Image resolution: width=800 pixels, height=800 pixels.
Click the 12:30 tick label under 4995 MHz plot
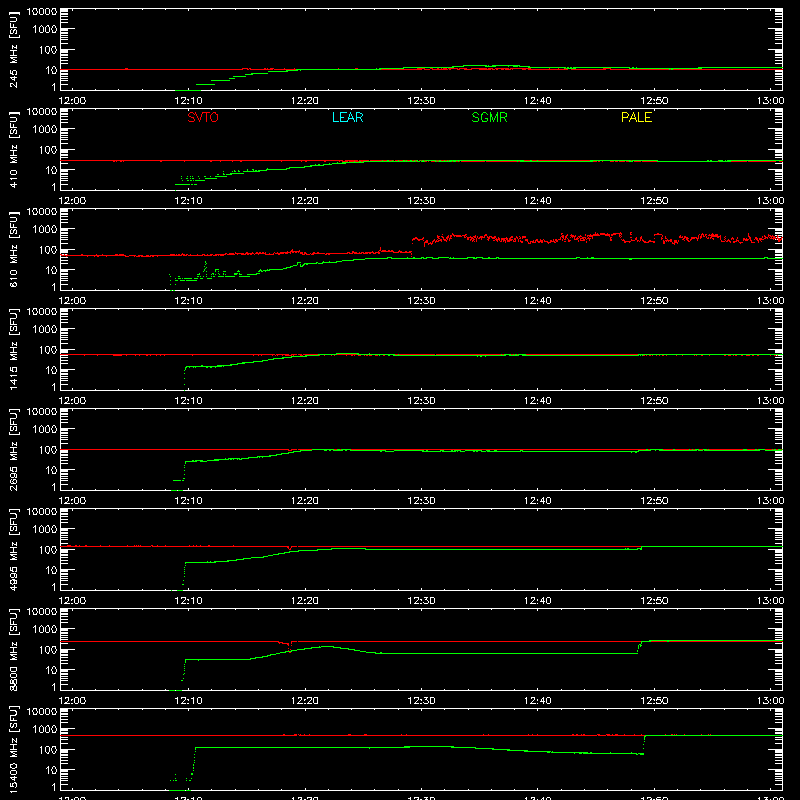421,601
